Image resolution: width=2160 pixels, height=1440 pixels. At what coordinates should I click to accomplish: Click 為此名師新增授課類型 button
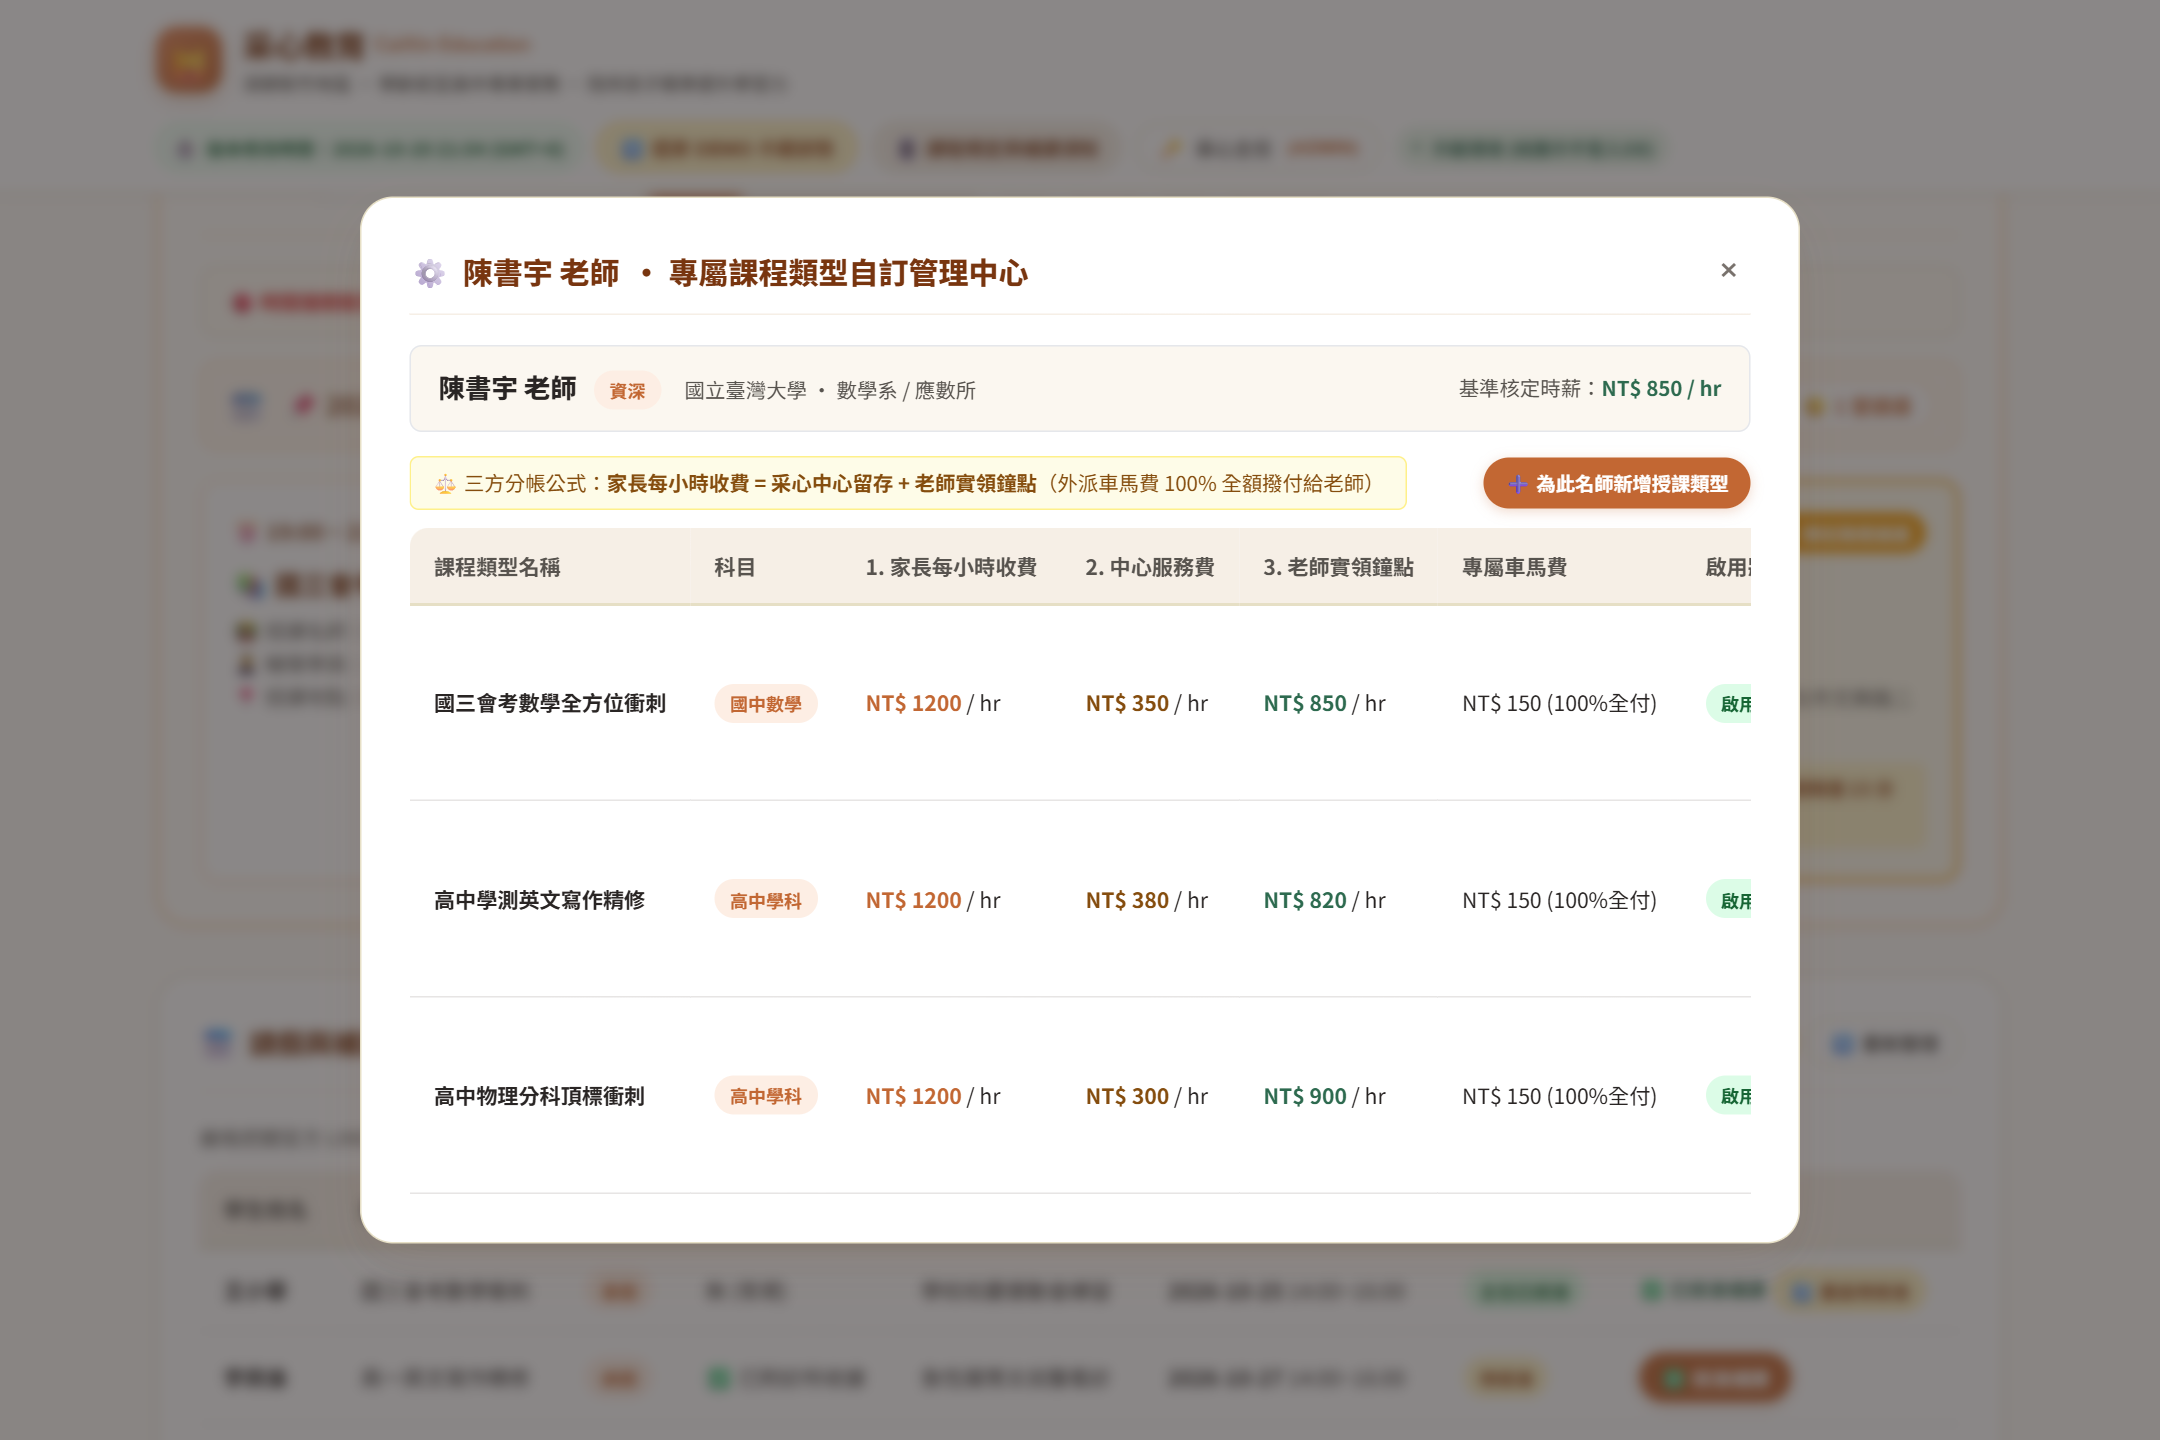(x=1616, y=484)
